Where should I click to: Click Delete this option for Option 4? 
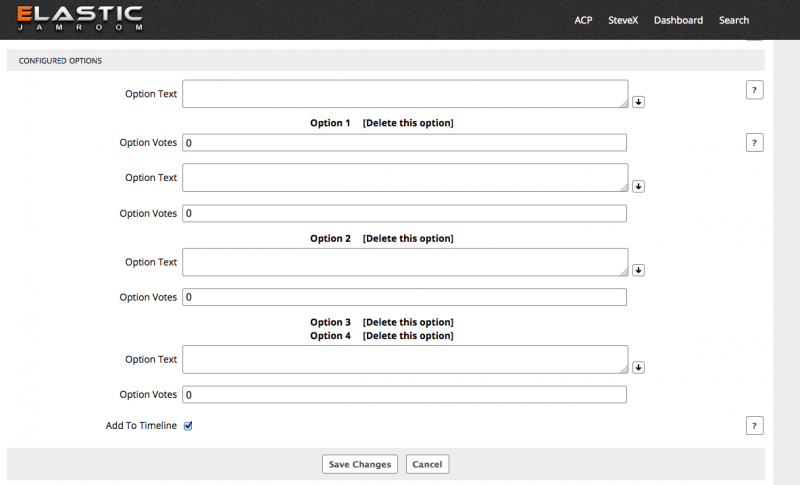(407, 336)
